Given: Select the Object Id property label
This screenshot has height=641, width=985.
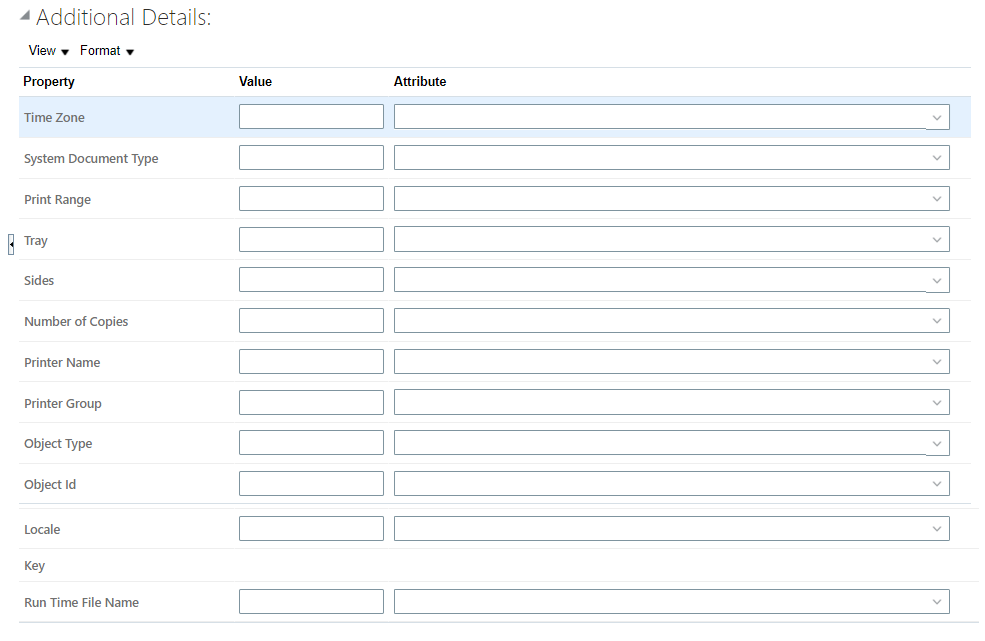Looking at the screenshot, I should pos(50,485).
